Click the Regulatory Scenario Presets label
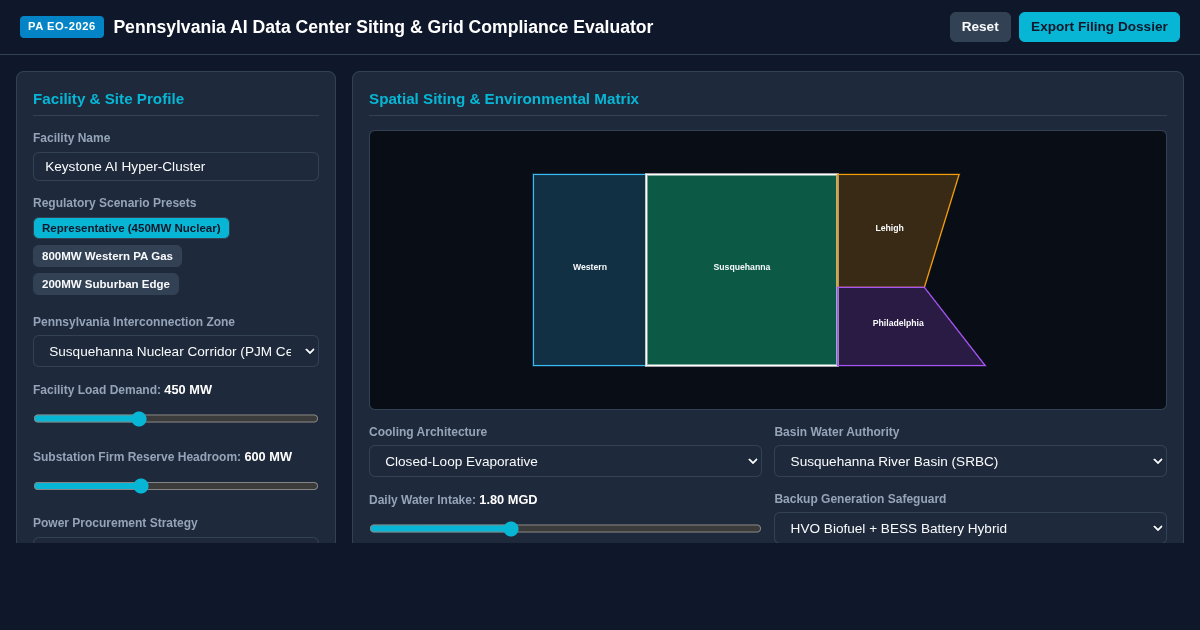 click(x=114, y=203)
